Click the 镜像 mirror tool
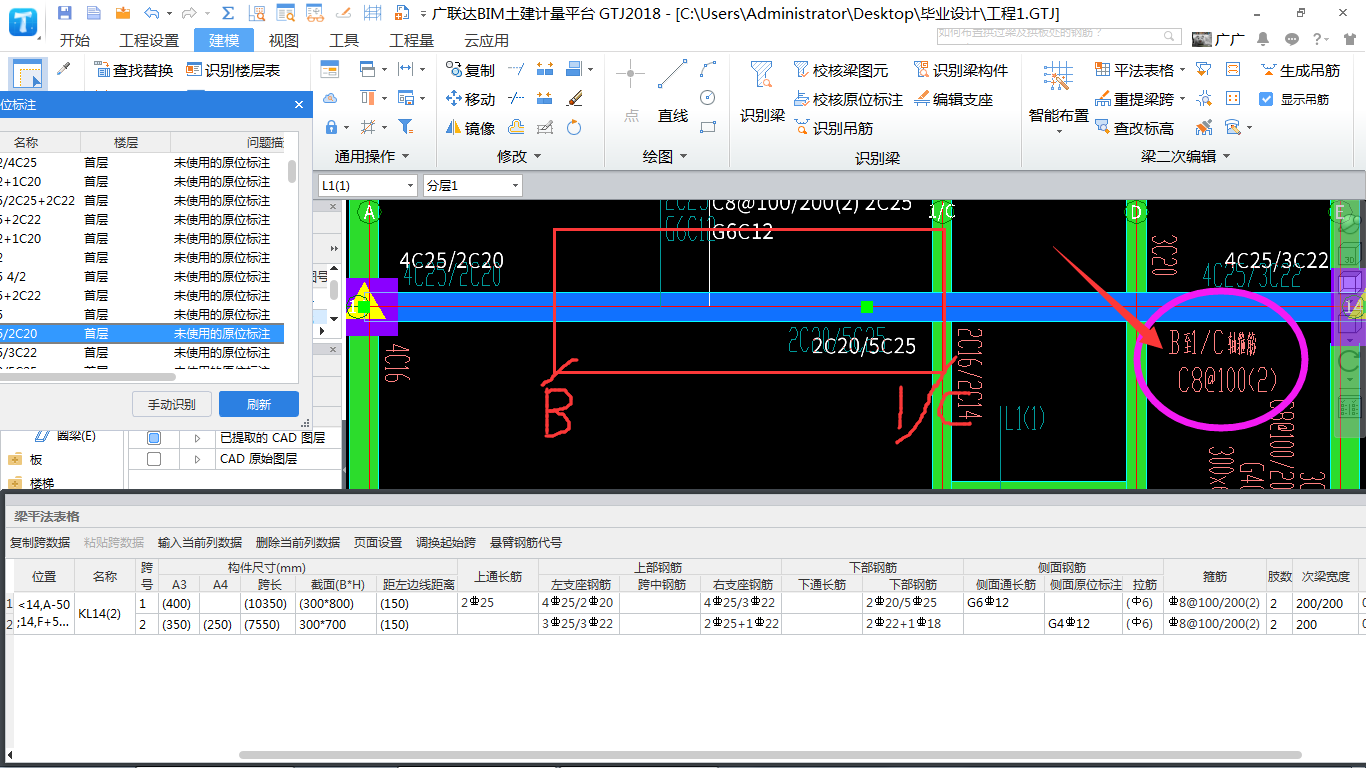 pyautogui.click(x=469, y=128)
